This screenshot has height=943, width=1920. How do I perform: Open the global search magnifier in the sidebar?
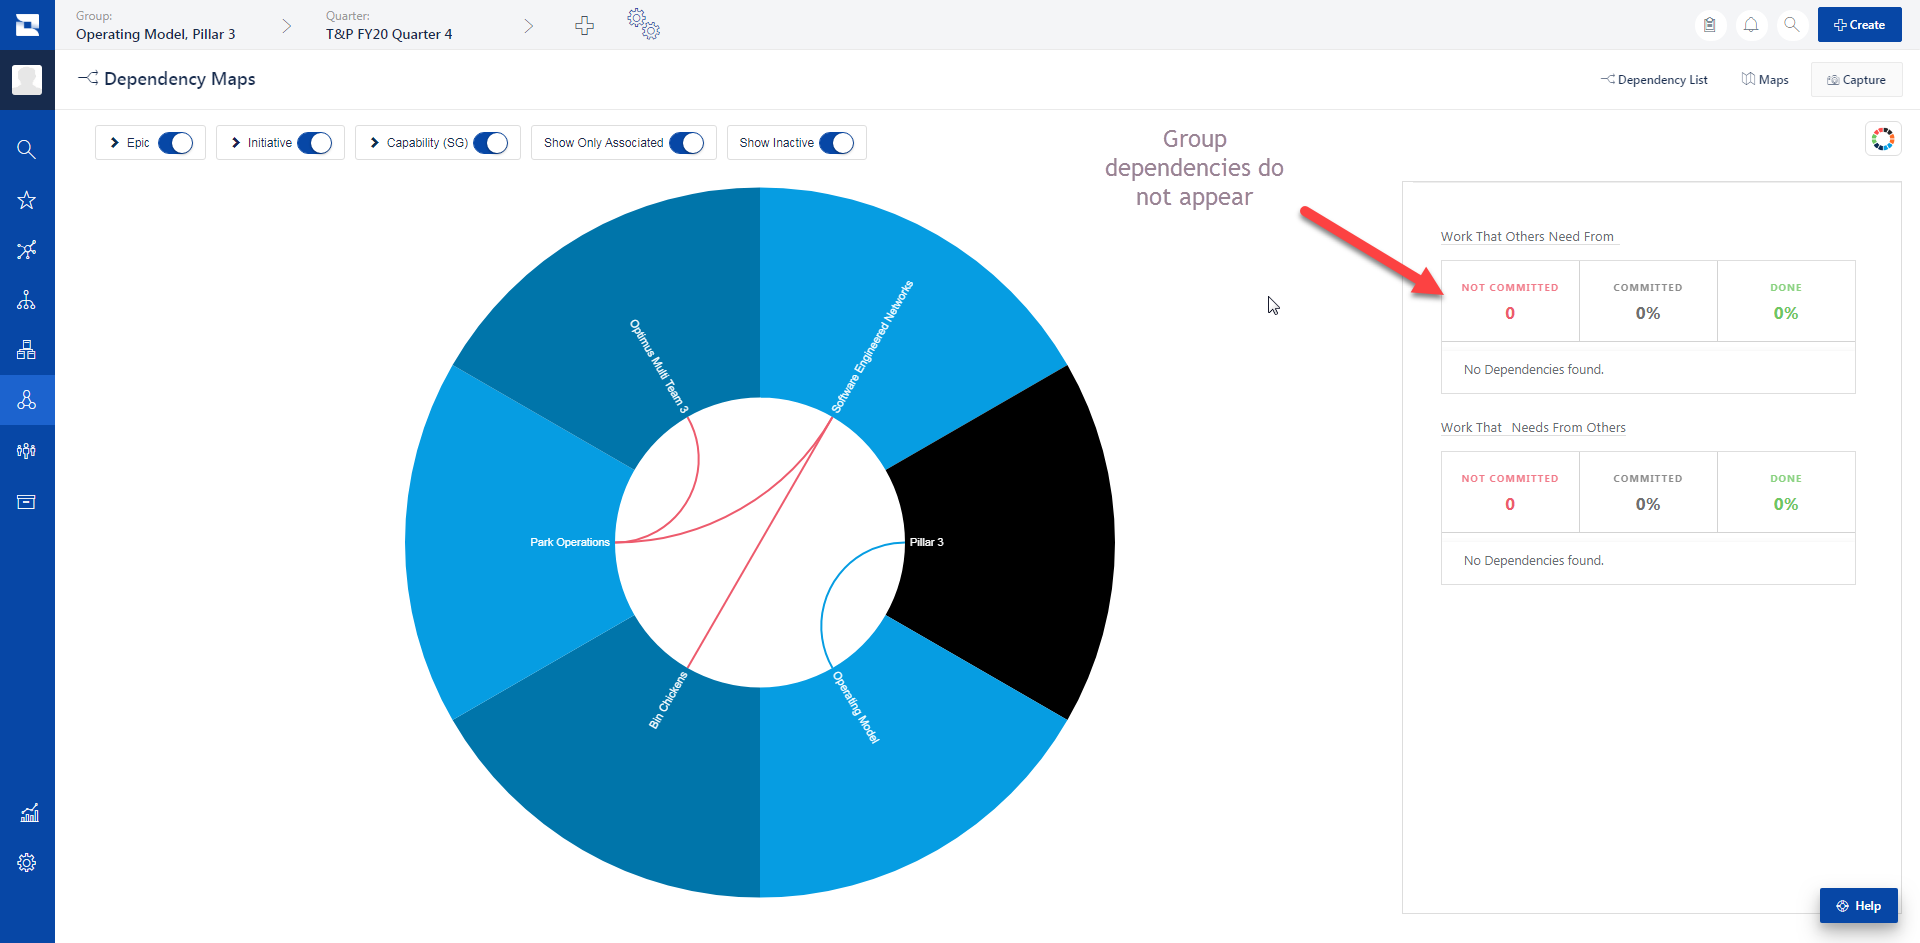[x=27, y=148]
